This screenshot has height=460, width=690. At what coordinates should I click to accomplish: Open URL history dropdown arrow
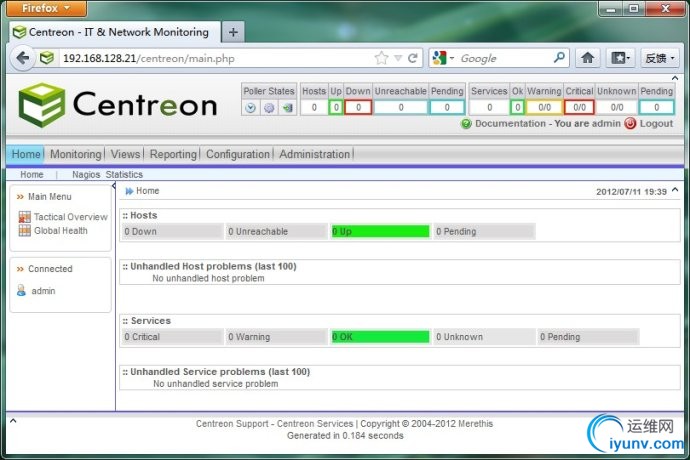point(398,58)
